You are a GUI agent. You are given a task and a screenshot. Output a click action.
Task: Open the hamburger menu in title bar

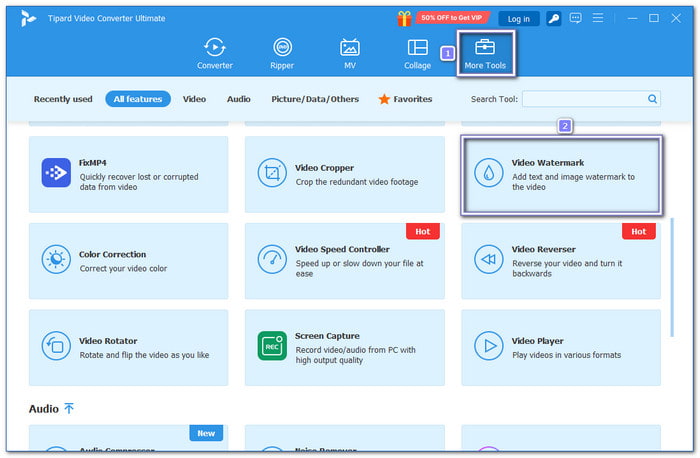(x=599, y=18)
